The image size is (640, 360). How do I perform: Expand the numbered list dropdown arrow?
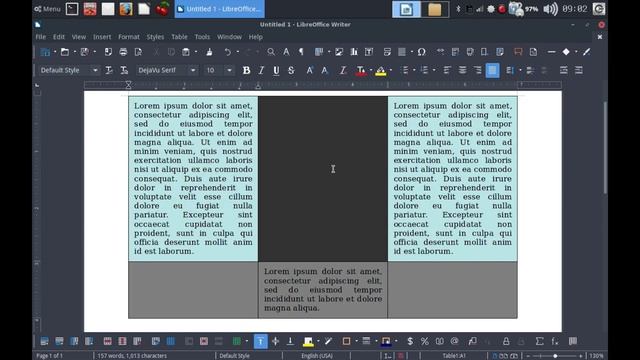coord(433,70)
